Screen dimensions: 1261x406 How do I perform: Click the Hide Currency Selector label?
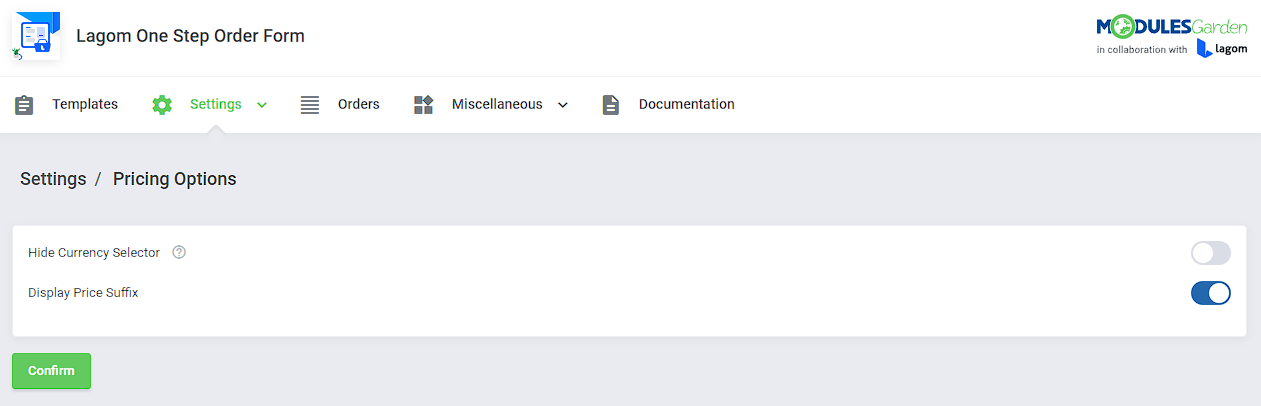pyautogui.click(x=94, y=253)
